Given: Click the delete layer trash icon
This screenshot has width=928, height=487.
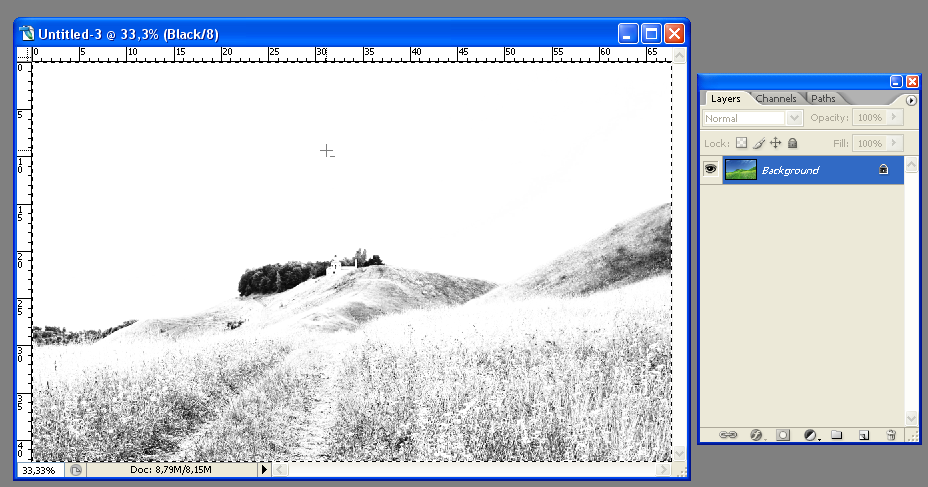Looking at the screenshot, I should tap(891, 435).
